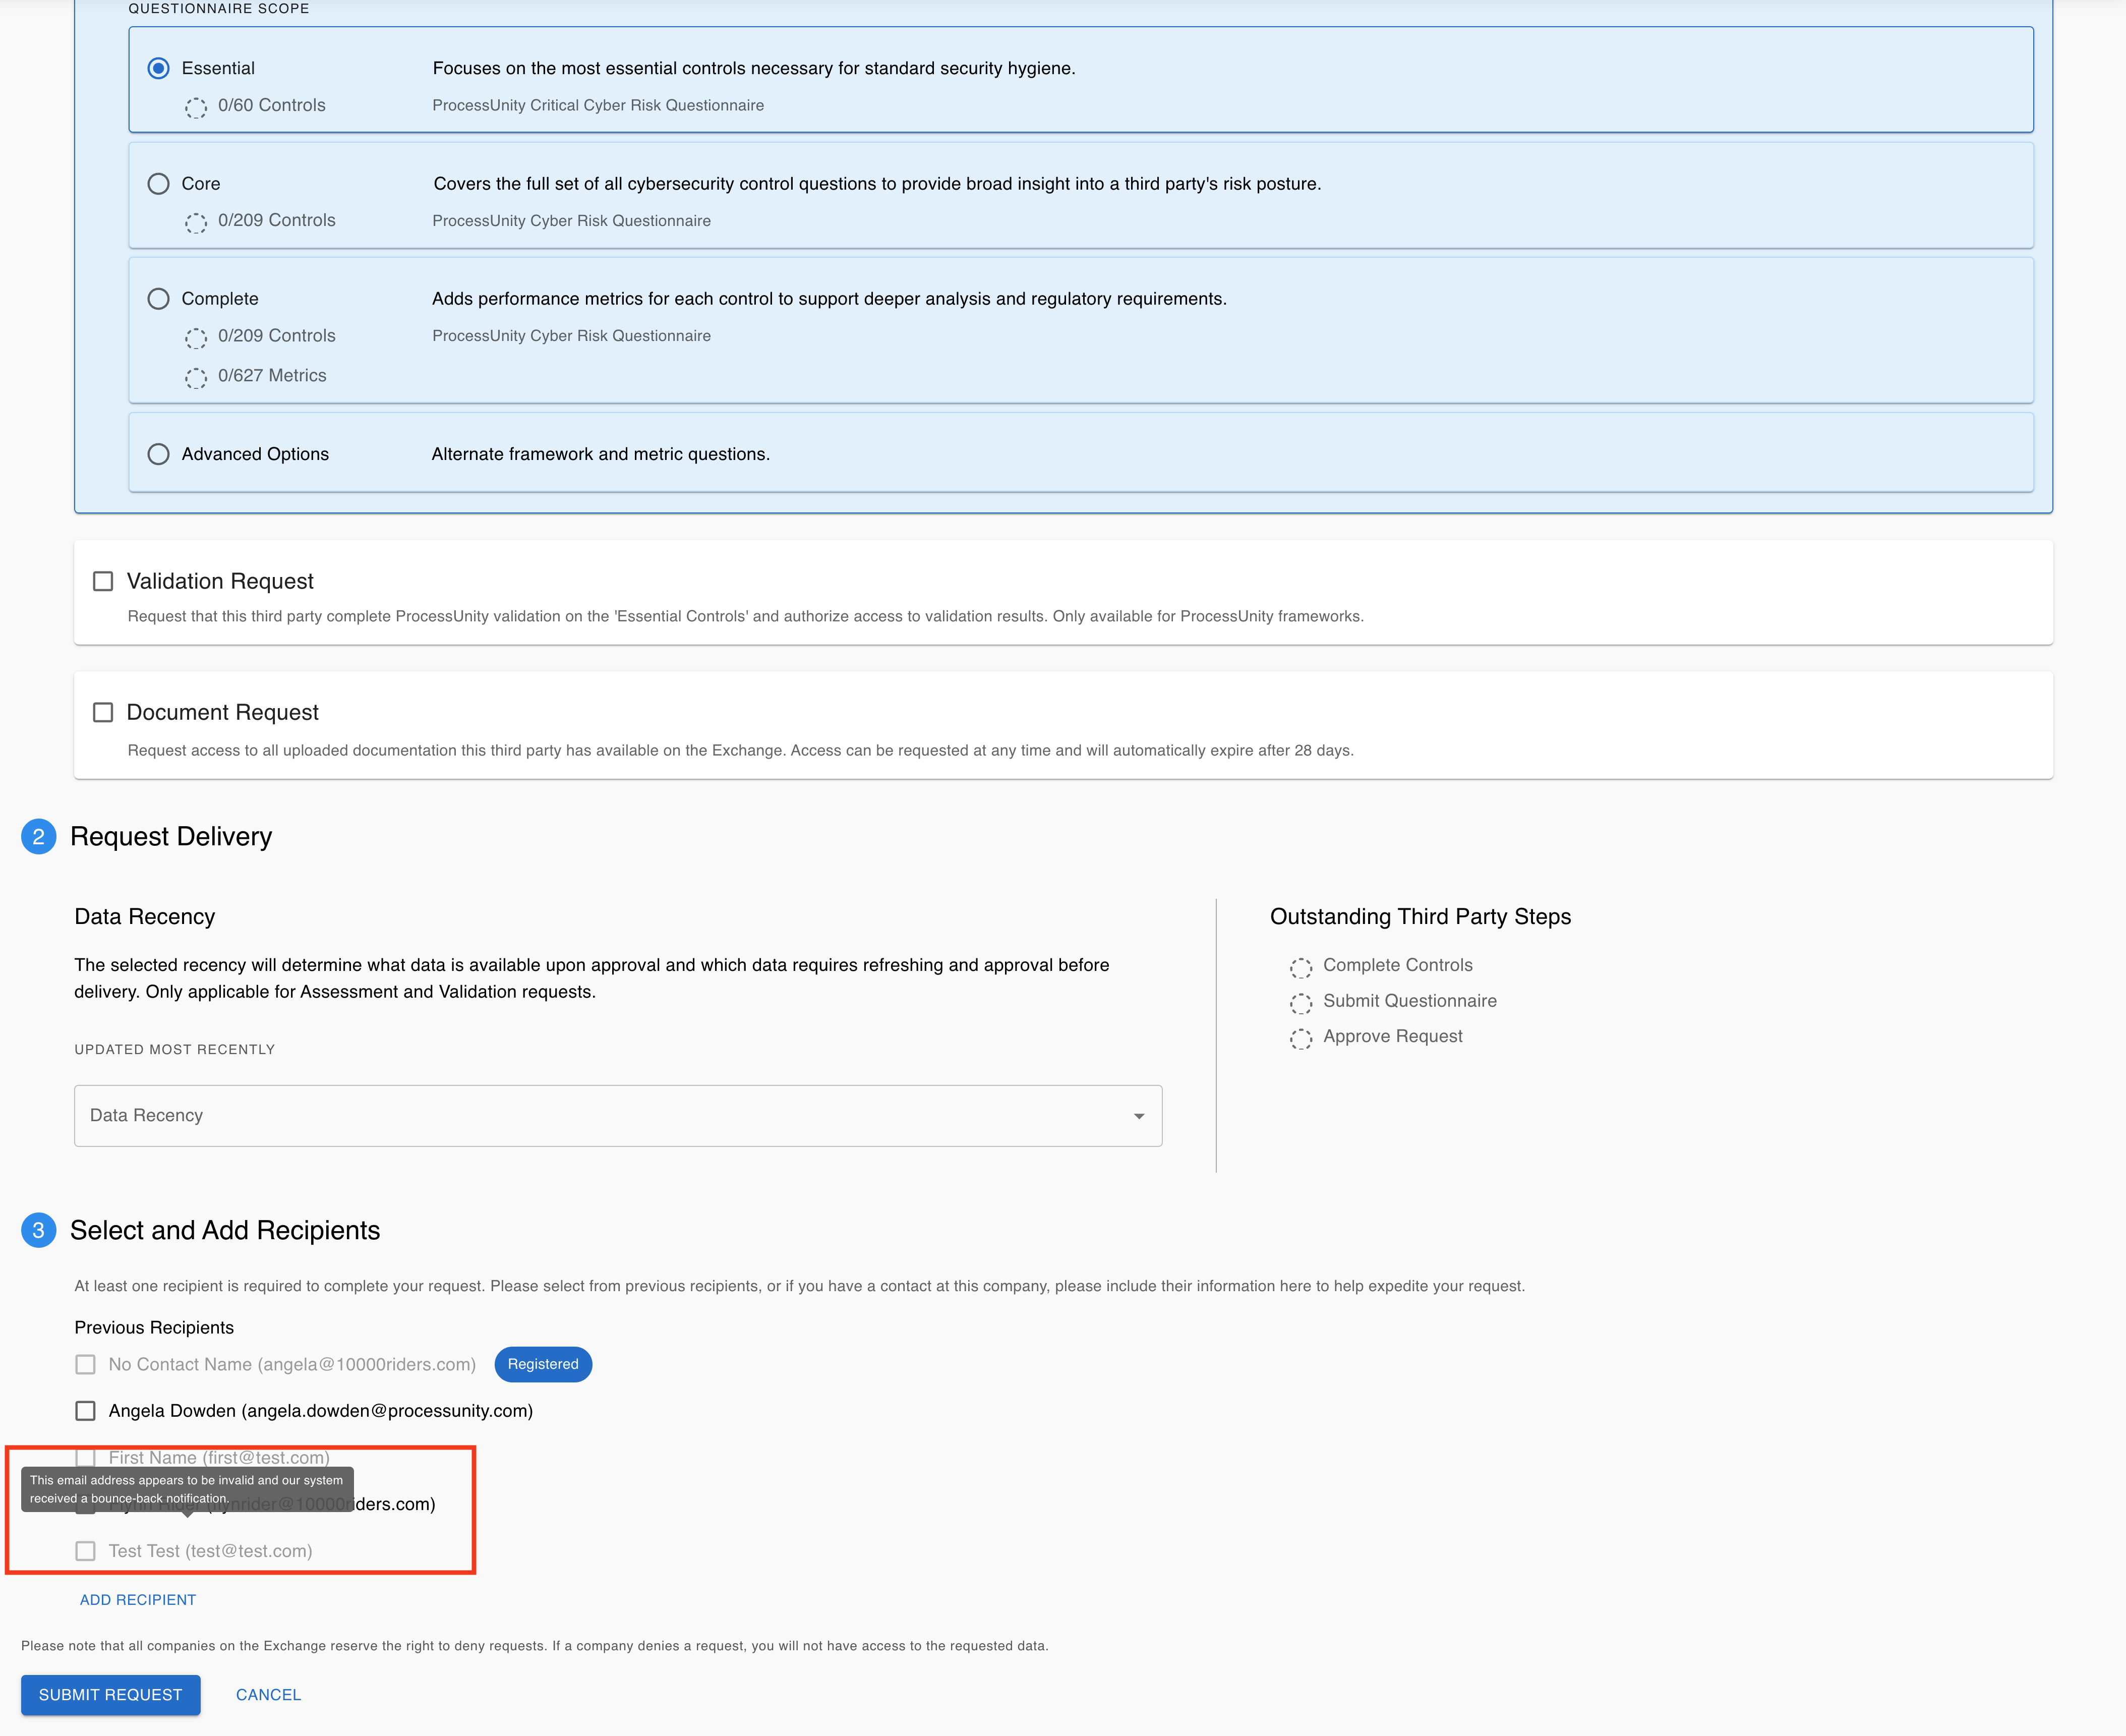Viewport: 2126px width, 1736px height.
Task: Click the 0/60 Controls progress circle icon
Action: coord(196,107)
